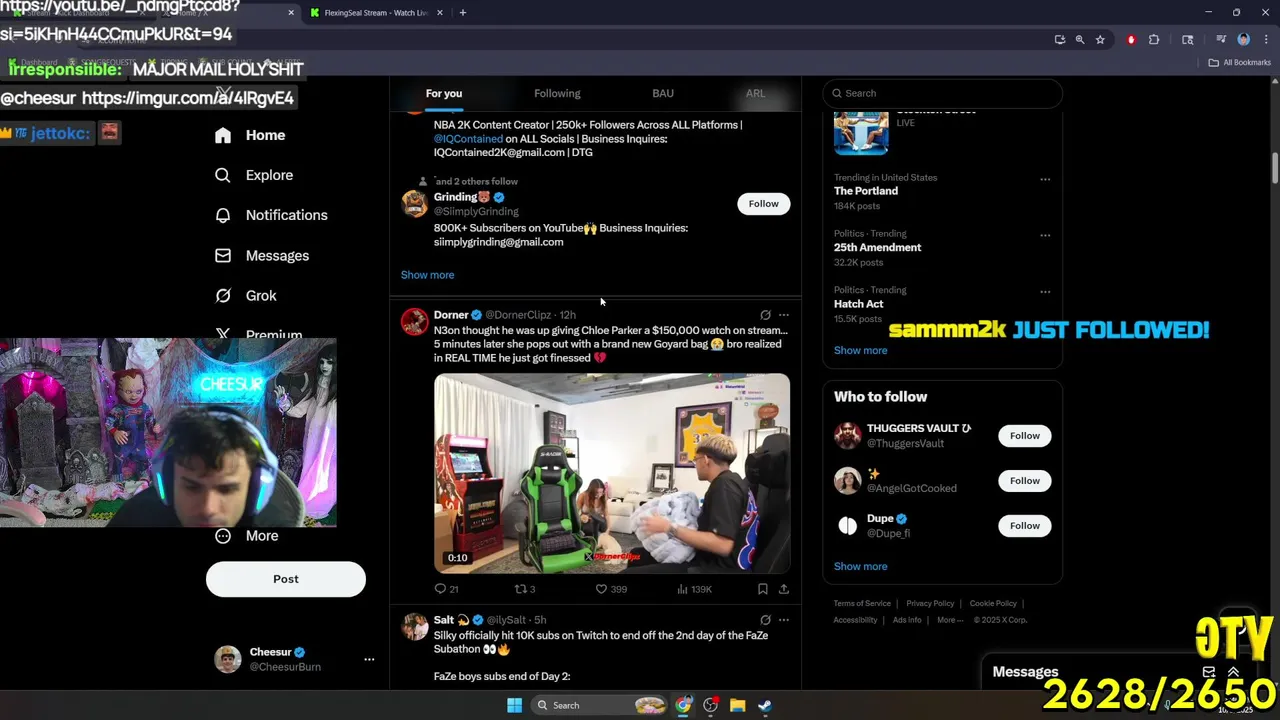Expand the Messages drawer chevron

click(x=1233, y=672)
